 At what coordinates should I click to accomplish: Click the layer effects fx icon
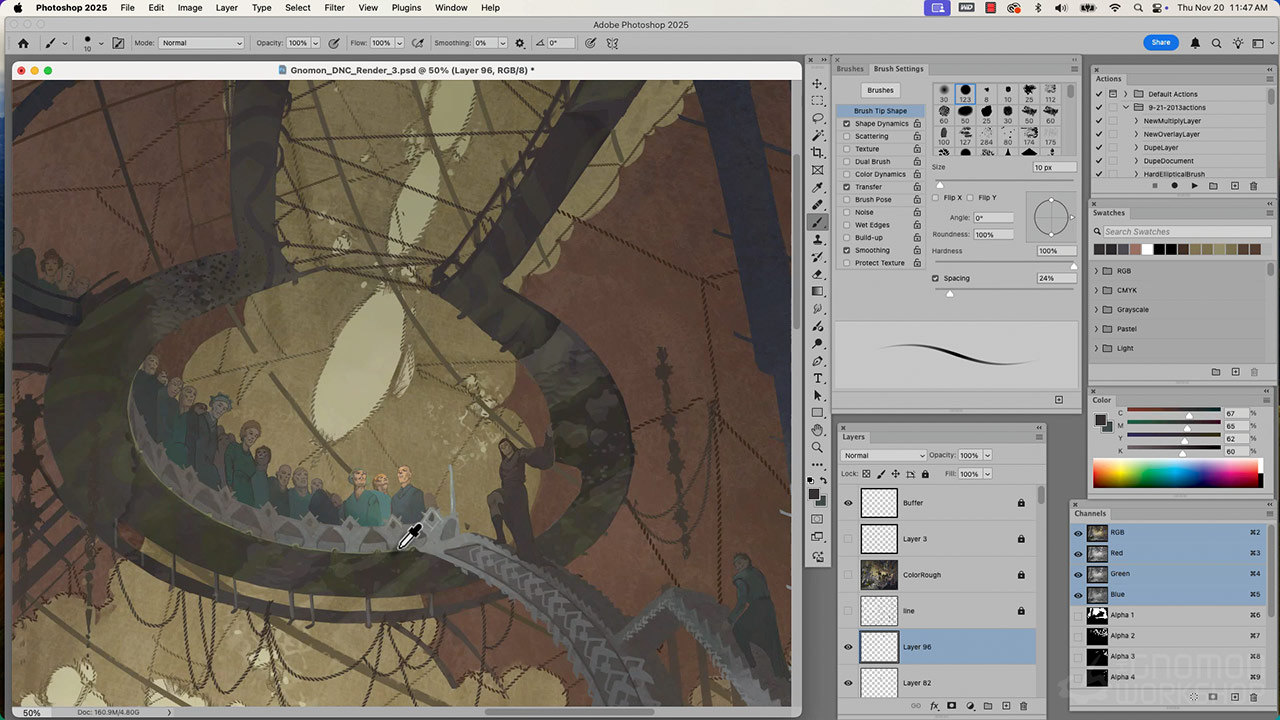(x=934, y=706)
